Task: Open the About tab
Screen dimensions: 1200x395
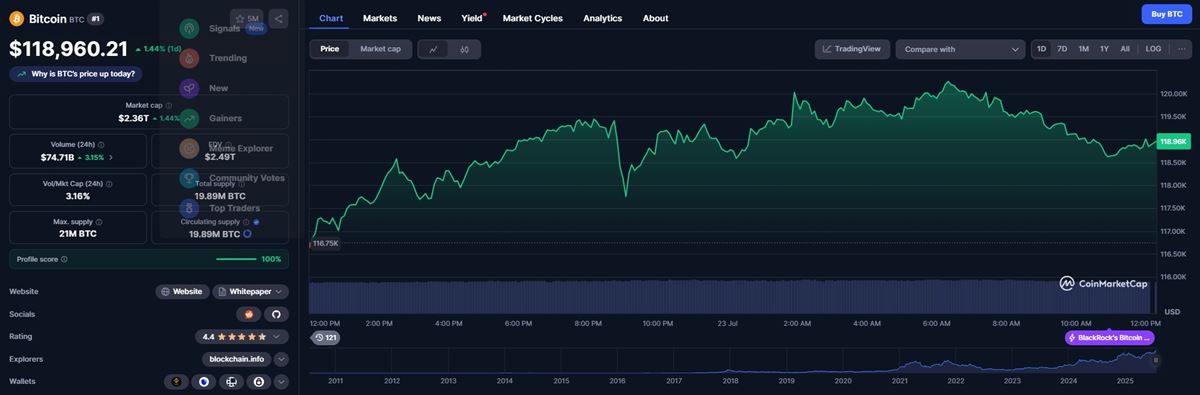Action: tap(655, 18)
